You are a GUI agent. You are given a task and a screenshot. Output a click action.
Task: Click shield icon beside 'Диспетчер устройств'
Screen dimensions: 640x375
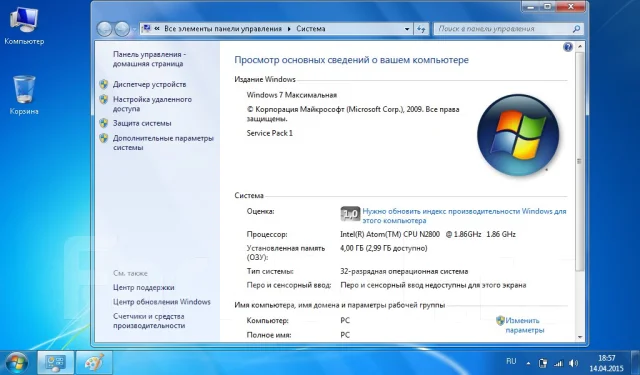[104, 84]
